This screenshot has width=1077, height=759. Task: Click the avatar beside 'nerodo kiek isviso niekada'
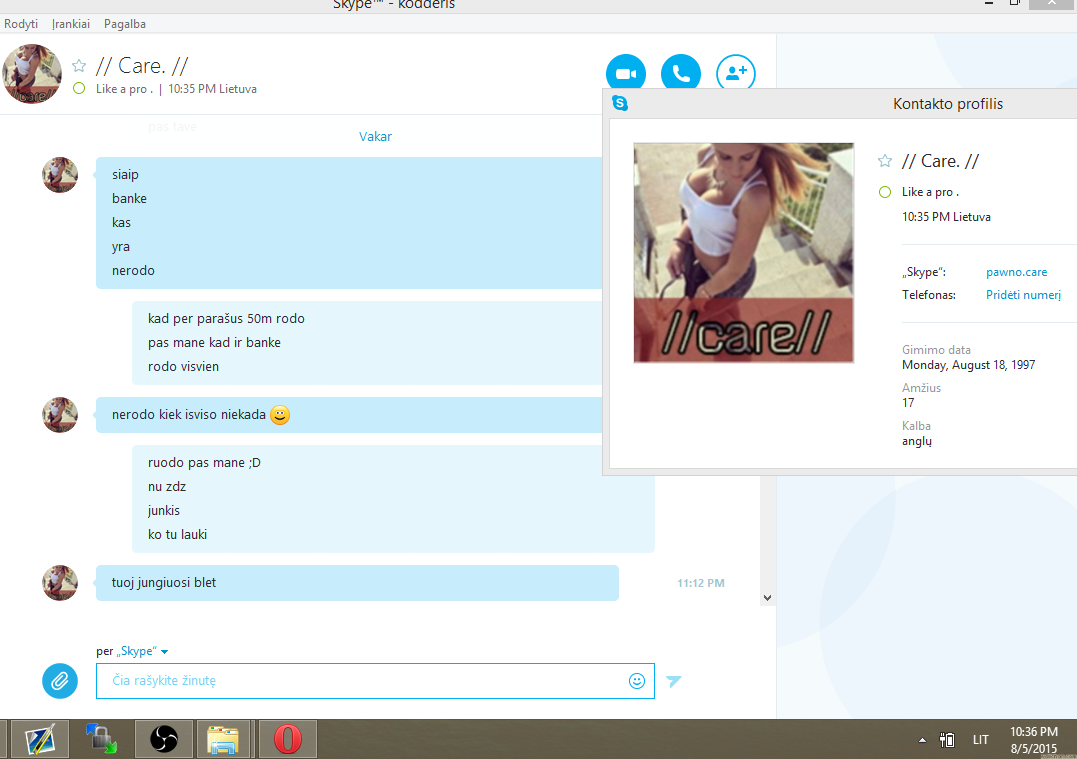(60, 415)
